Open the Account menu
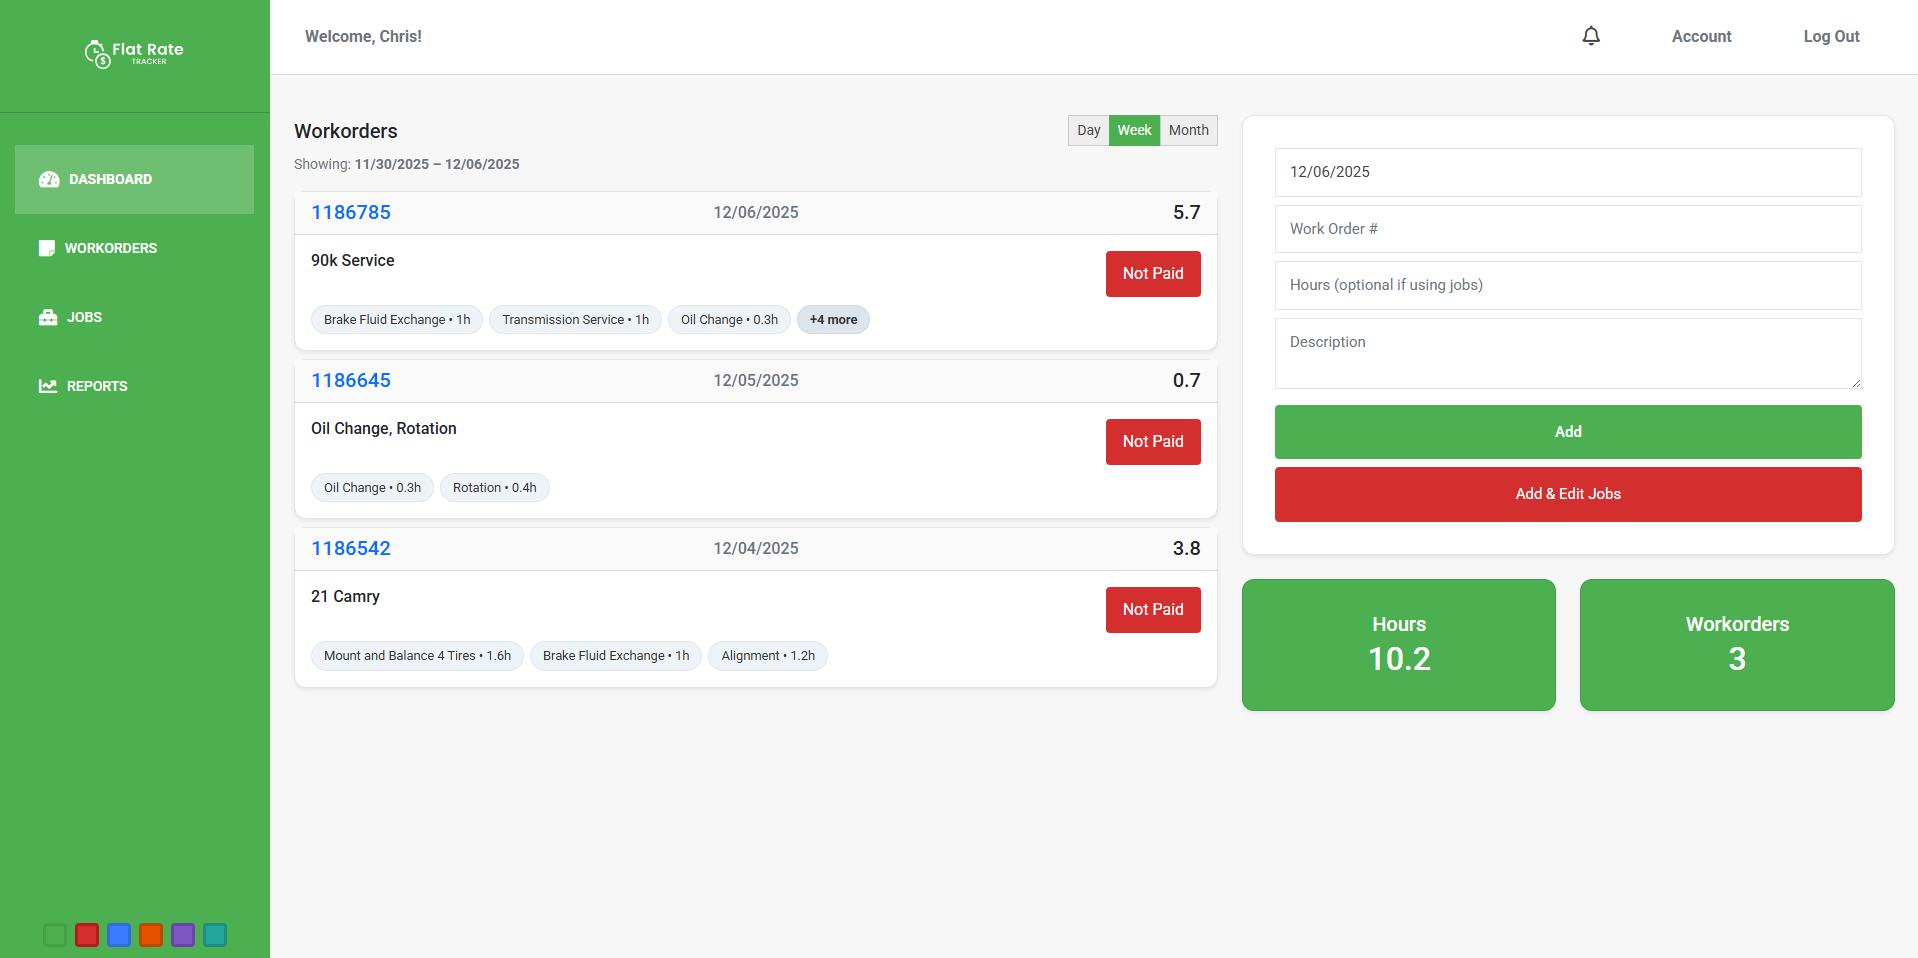The width and height of the screenshot is (1918, 958). 1701,36
